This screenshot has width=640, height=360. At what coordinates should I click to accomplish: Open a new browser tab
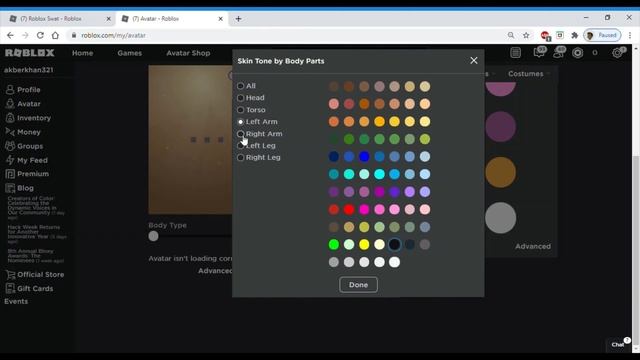(x=238, y=19)
